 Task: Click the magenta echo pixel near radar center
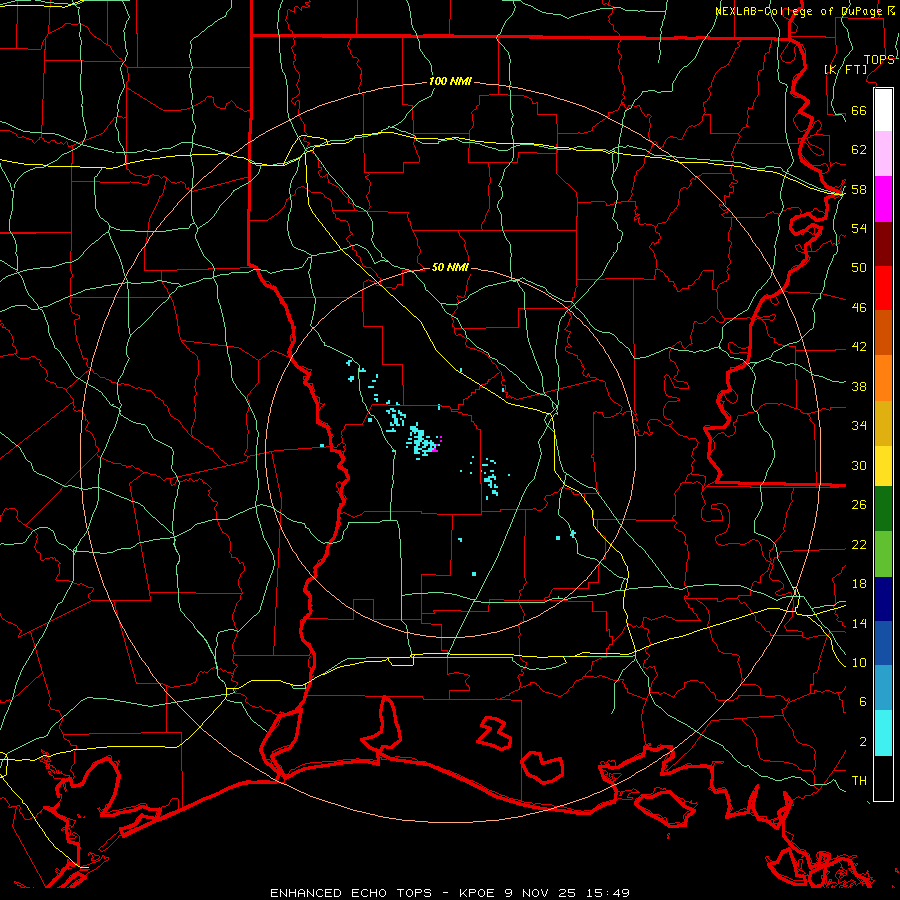pos(436,449)
